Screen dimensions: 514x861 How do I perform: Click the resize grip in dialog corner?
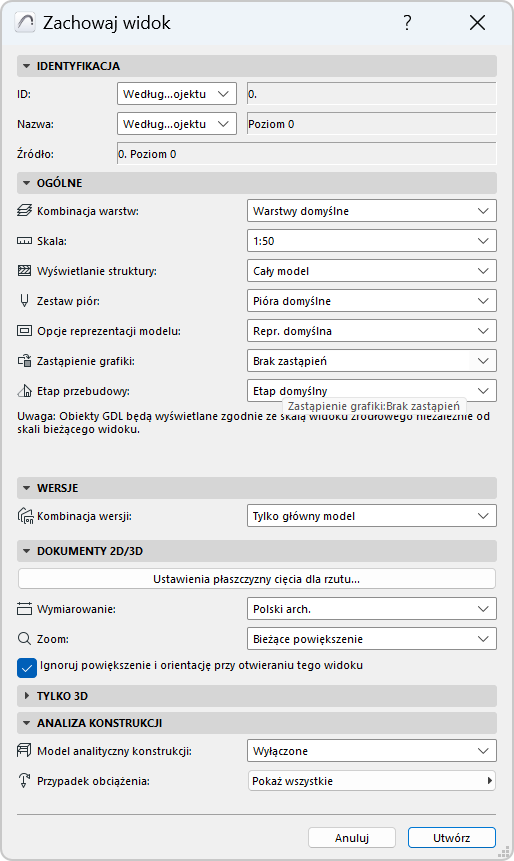[x=503, y=852]
